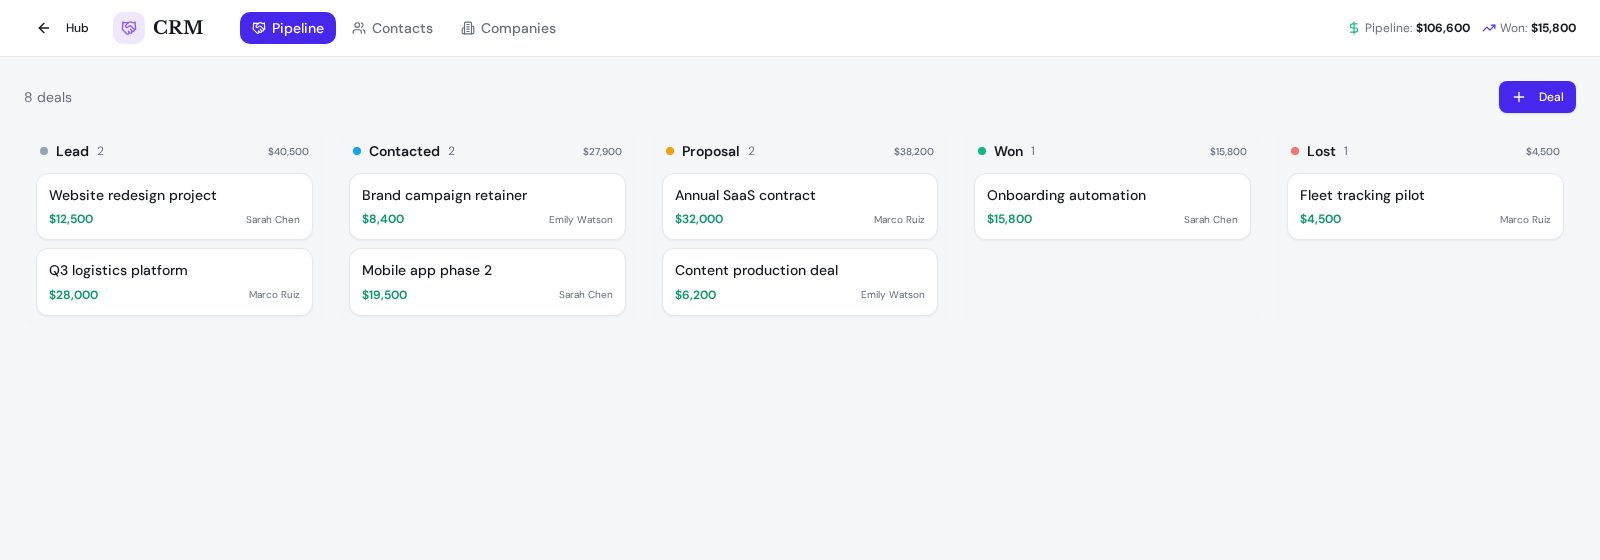Click the blue dot beside Contacted

tap(357, 151)
